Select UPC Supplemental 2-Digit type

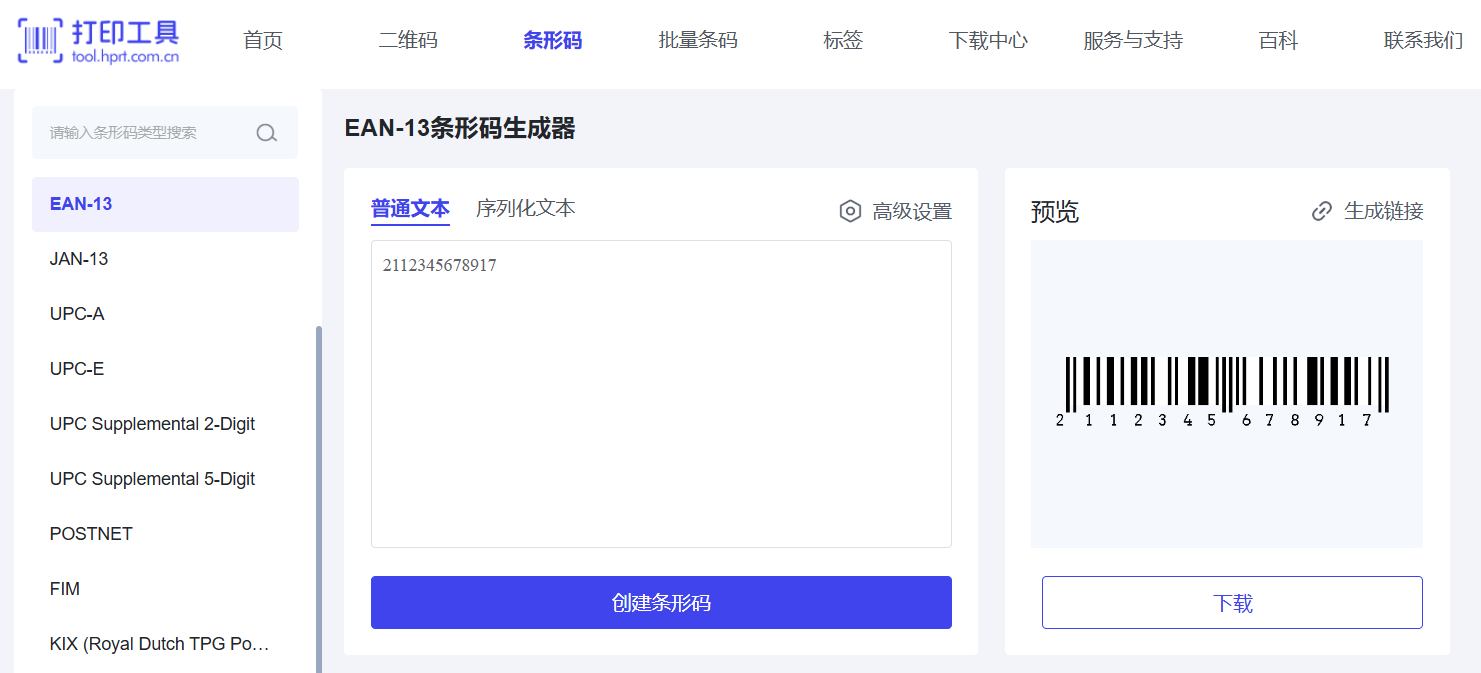pos(165,424)
